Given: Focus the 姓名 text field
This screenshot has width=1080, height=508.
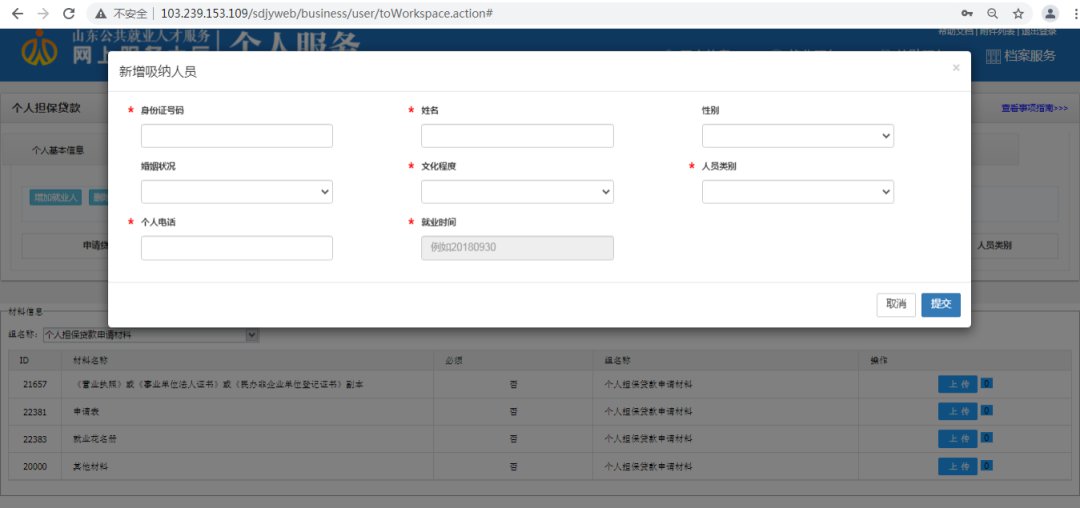Looking at the screenshot, I should tap(517, 136).
